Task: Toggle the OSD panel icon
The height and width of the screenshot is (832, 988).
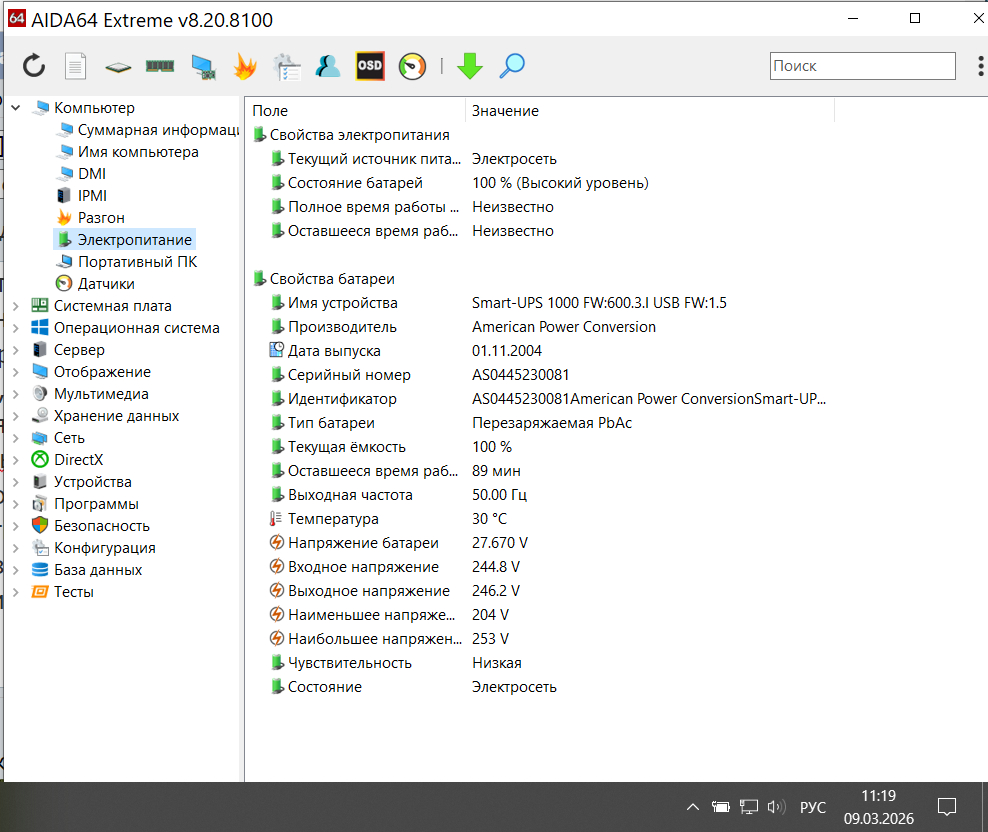Action: point(370,66)
